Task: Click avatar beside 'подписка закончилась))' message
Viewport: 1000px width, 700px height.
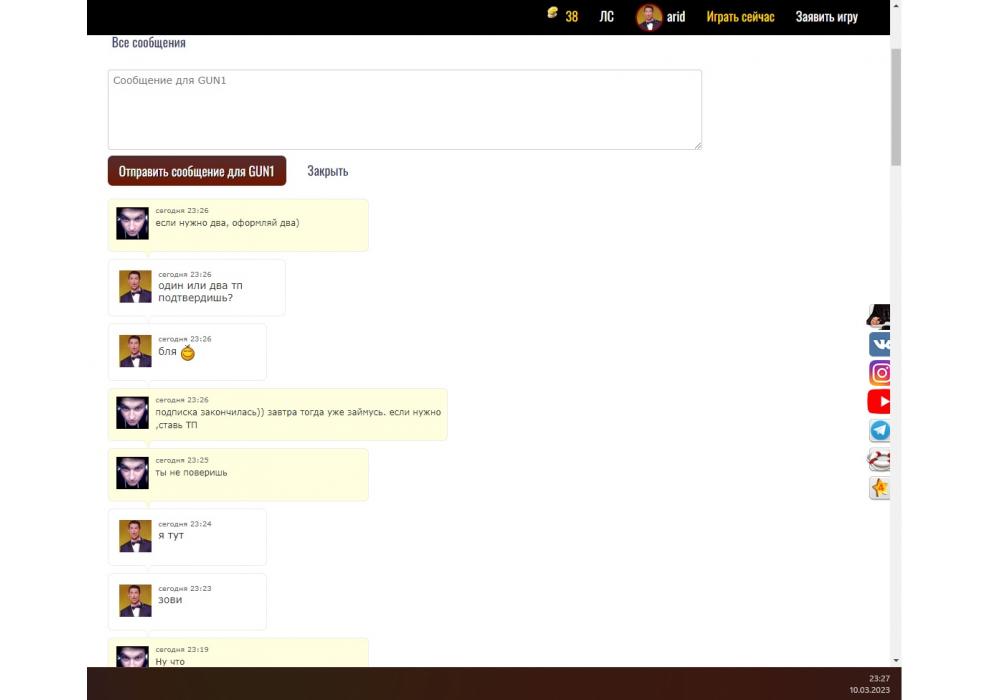Action: point(132,412)
